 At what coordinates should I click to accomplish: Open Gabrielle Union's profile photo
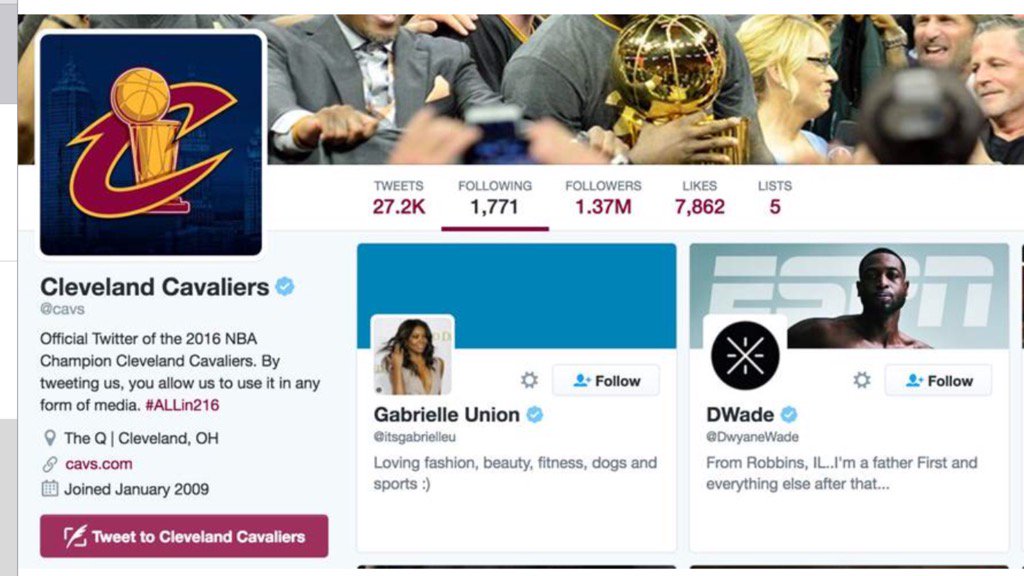coord(412,356)
